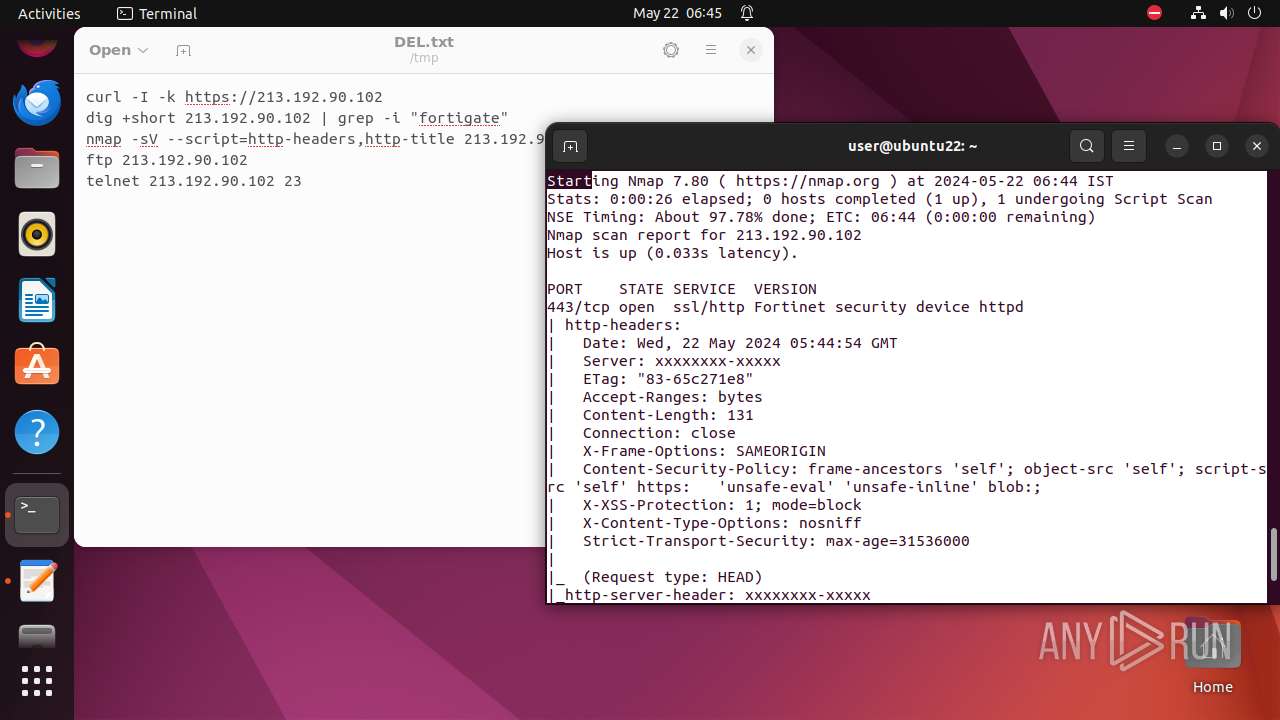
Task: Select the Terminal icon in dock
Action: tap(37, 515)
